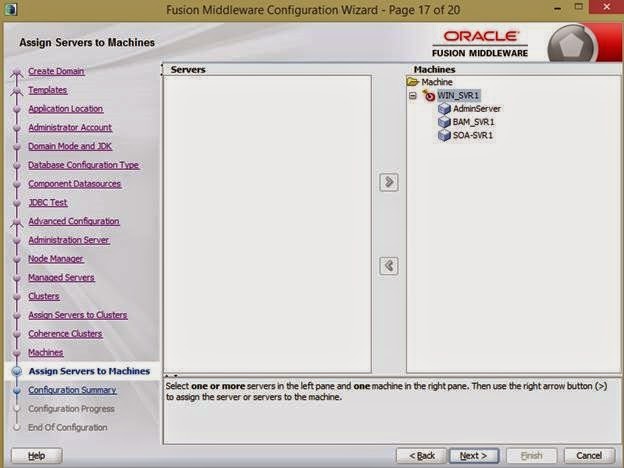The height and width of the screenshot is (468, 624).
Task: Select the WIN_SVR1 tree label
Action: coord(458,96)
